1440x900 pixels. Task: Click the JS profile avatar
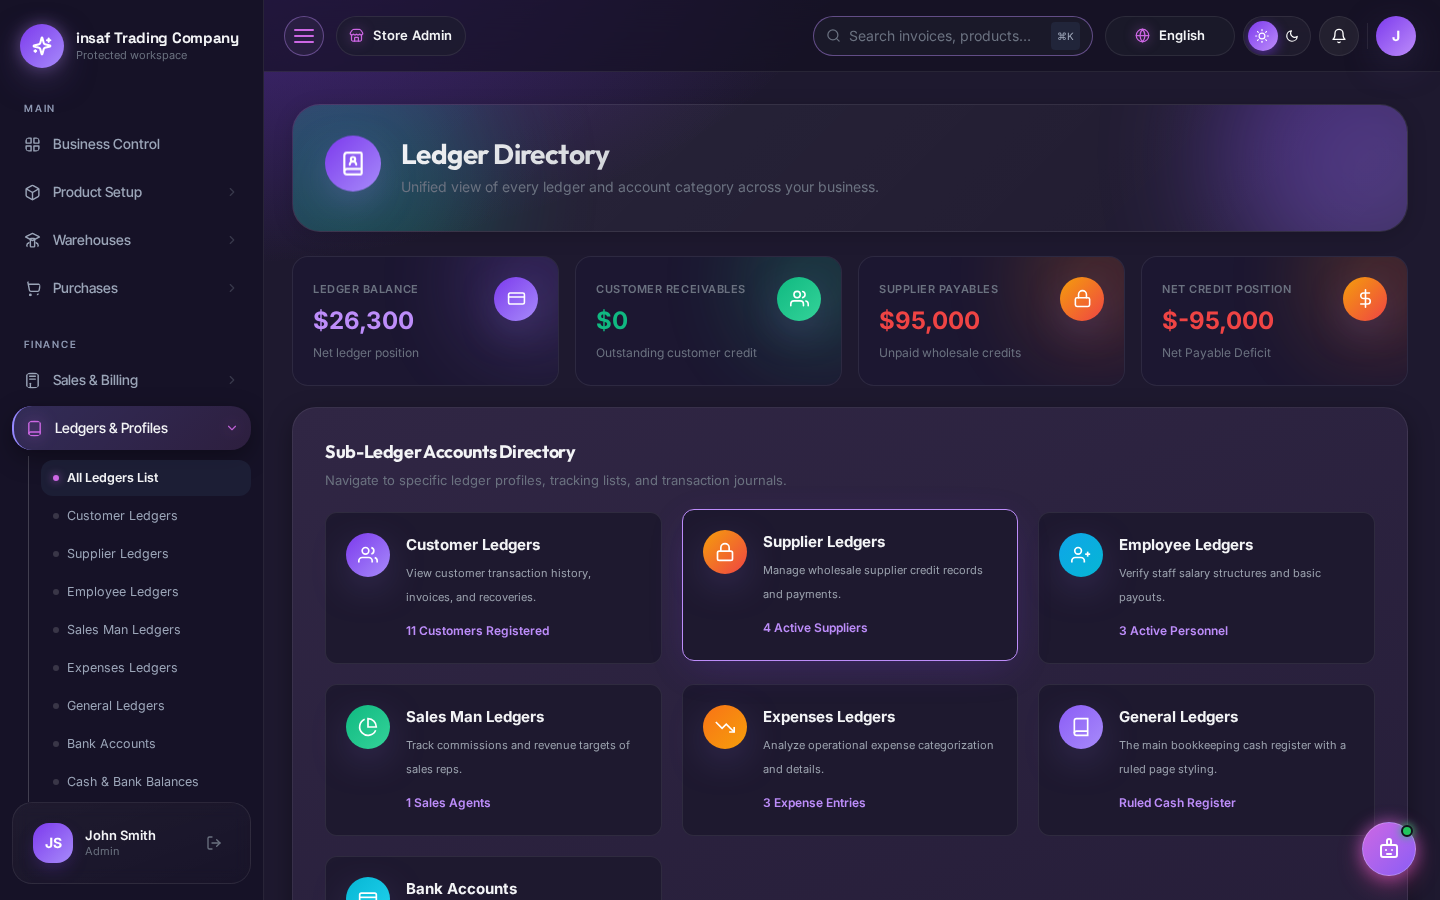(53, 843)
